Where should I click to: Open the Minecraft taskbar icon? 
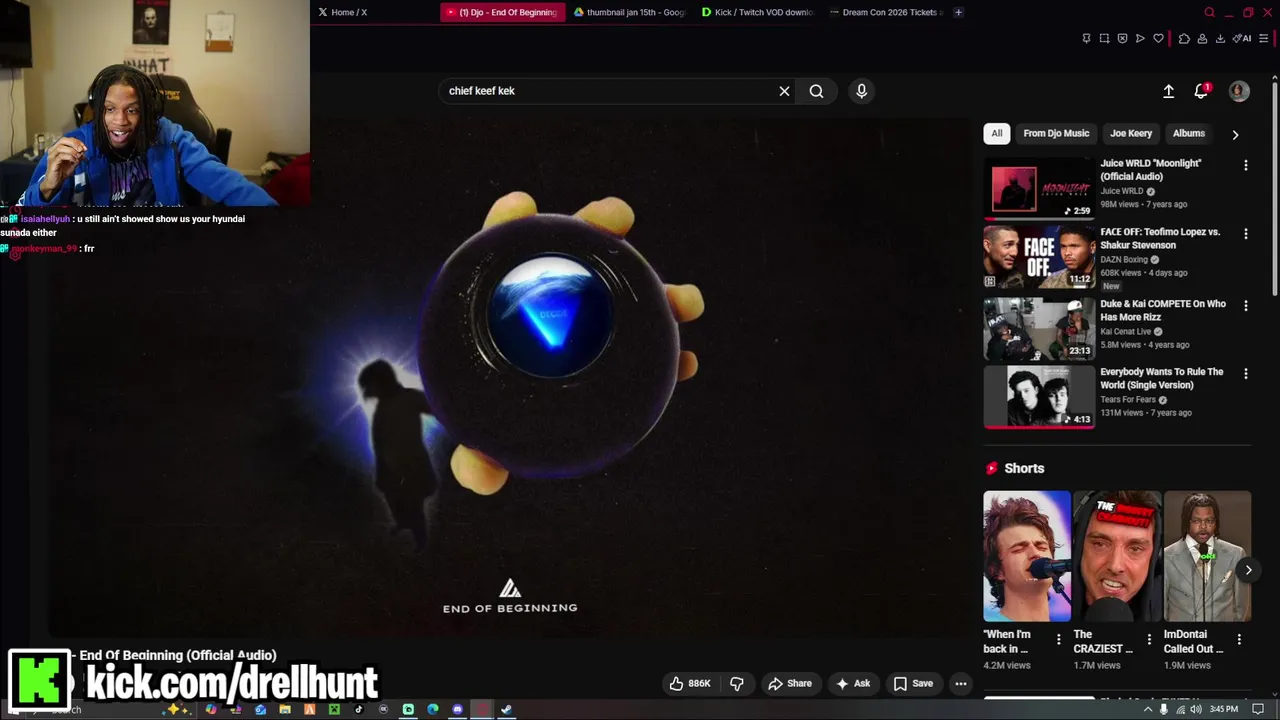[x=334, y=710]
